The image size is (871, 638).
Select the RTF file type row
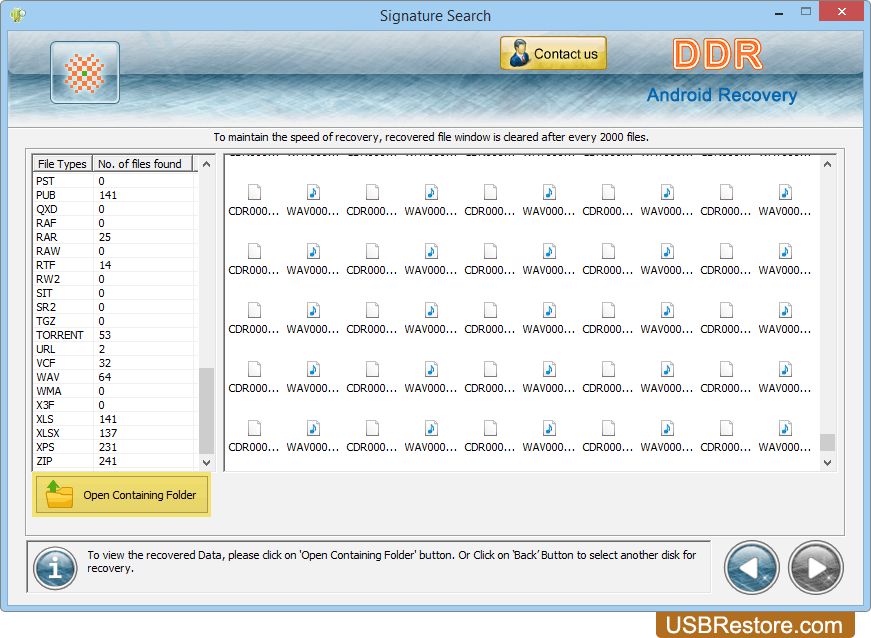coord(114,265)
